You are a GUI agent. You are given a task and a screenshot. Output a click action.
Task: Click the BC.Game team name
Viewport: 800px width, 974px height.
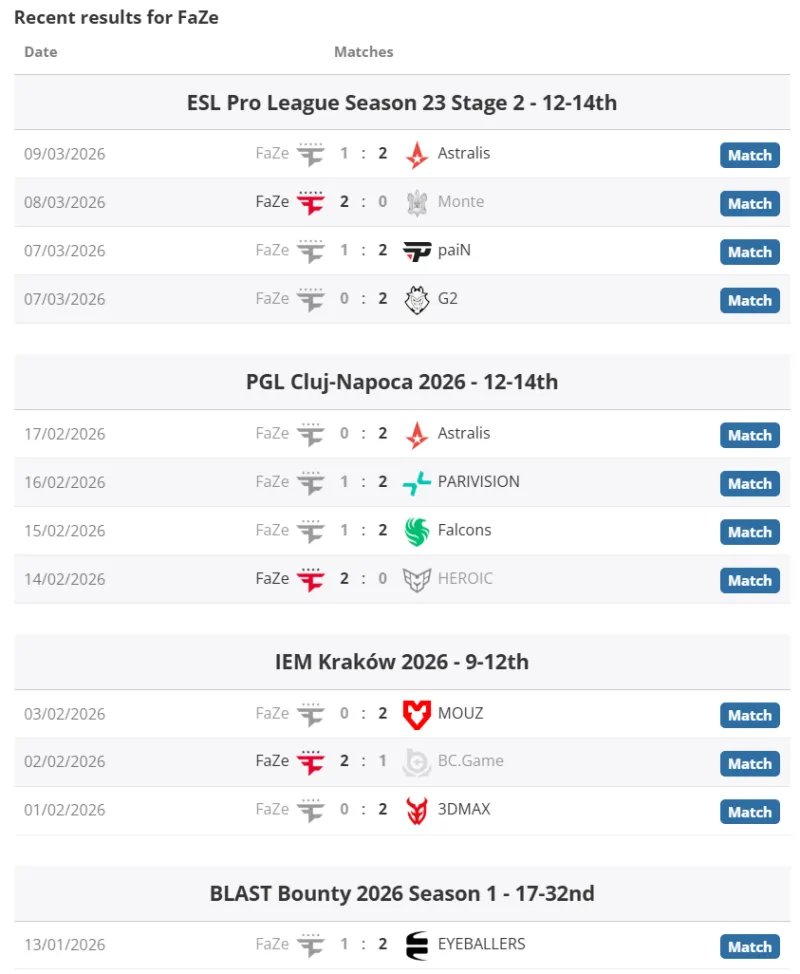click(470, 761)
